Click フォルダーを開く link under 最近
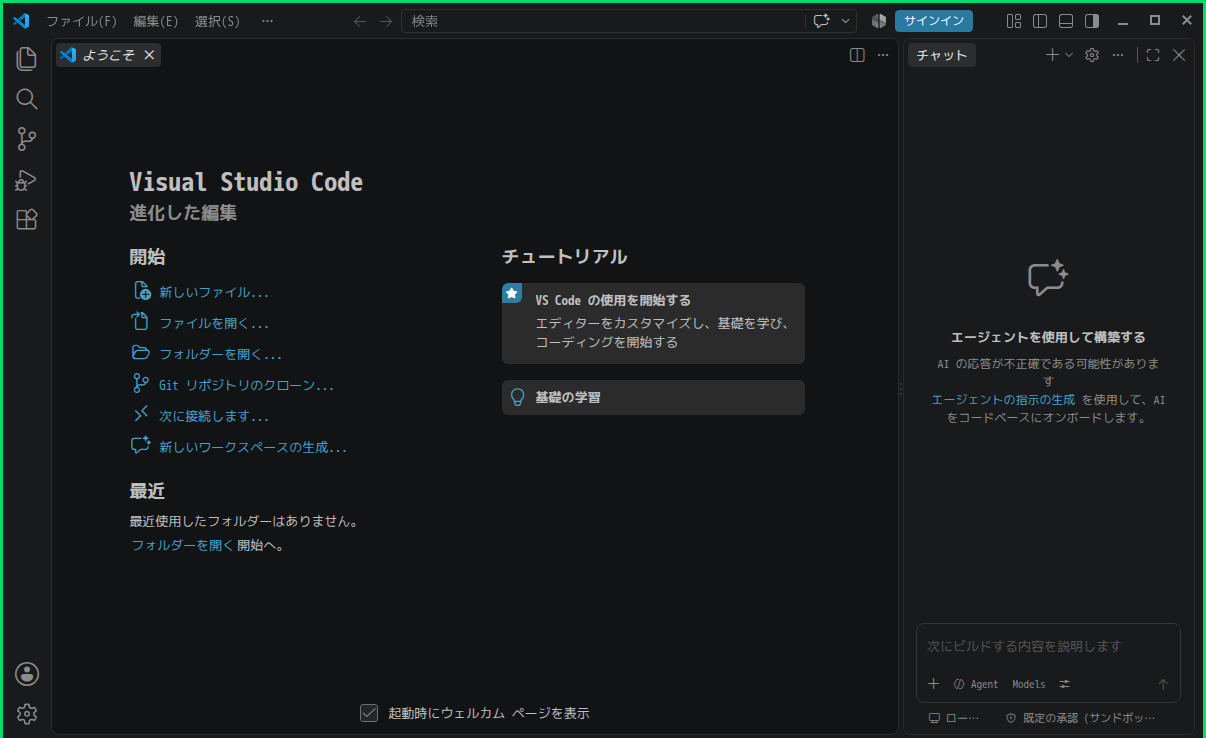Screen dimensions: 1206x738 (x=182, y=546)
